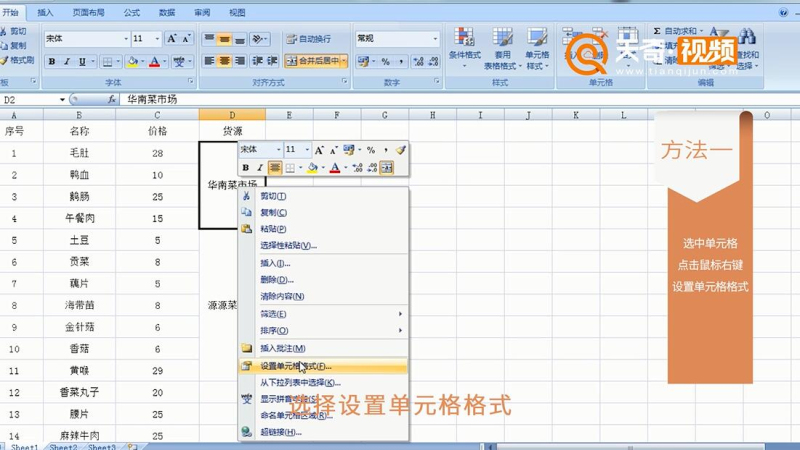Expand the 筛选(E) submenu
This screenshot has width=800, height=450.
coord(323,314)
